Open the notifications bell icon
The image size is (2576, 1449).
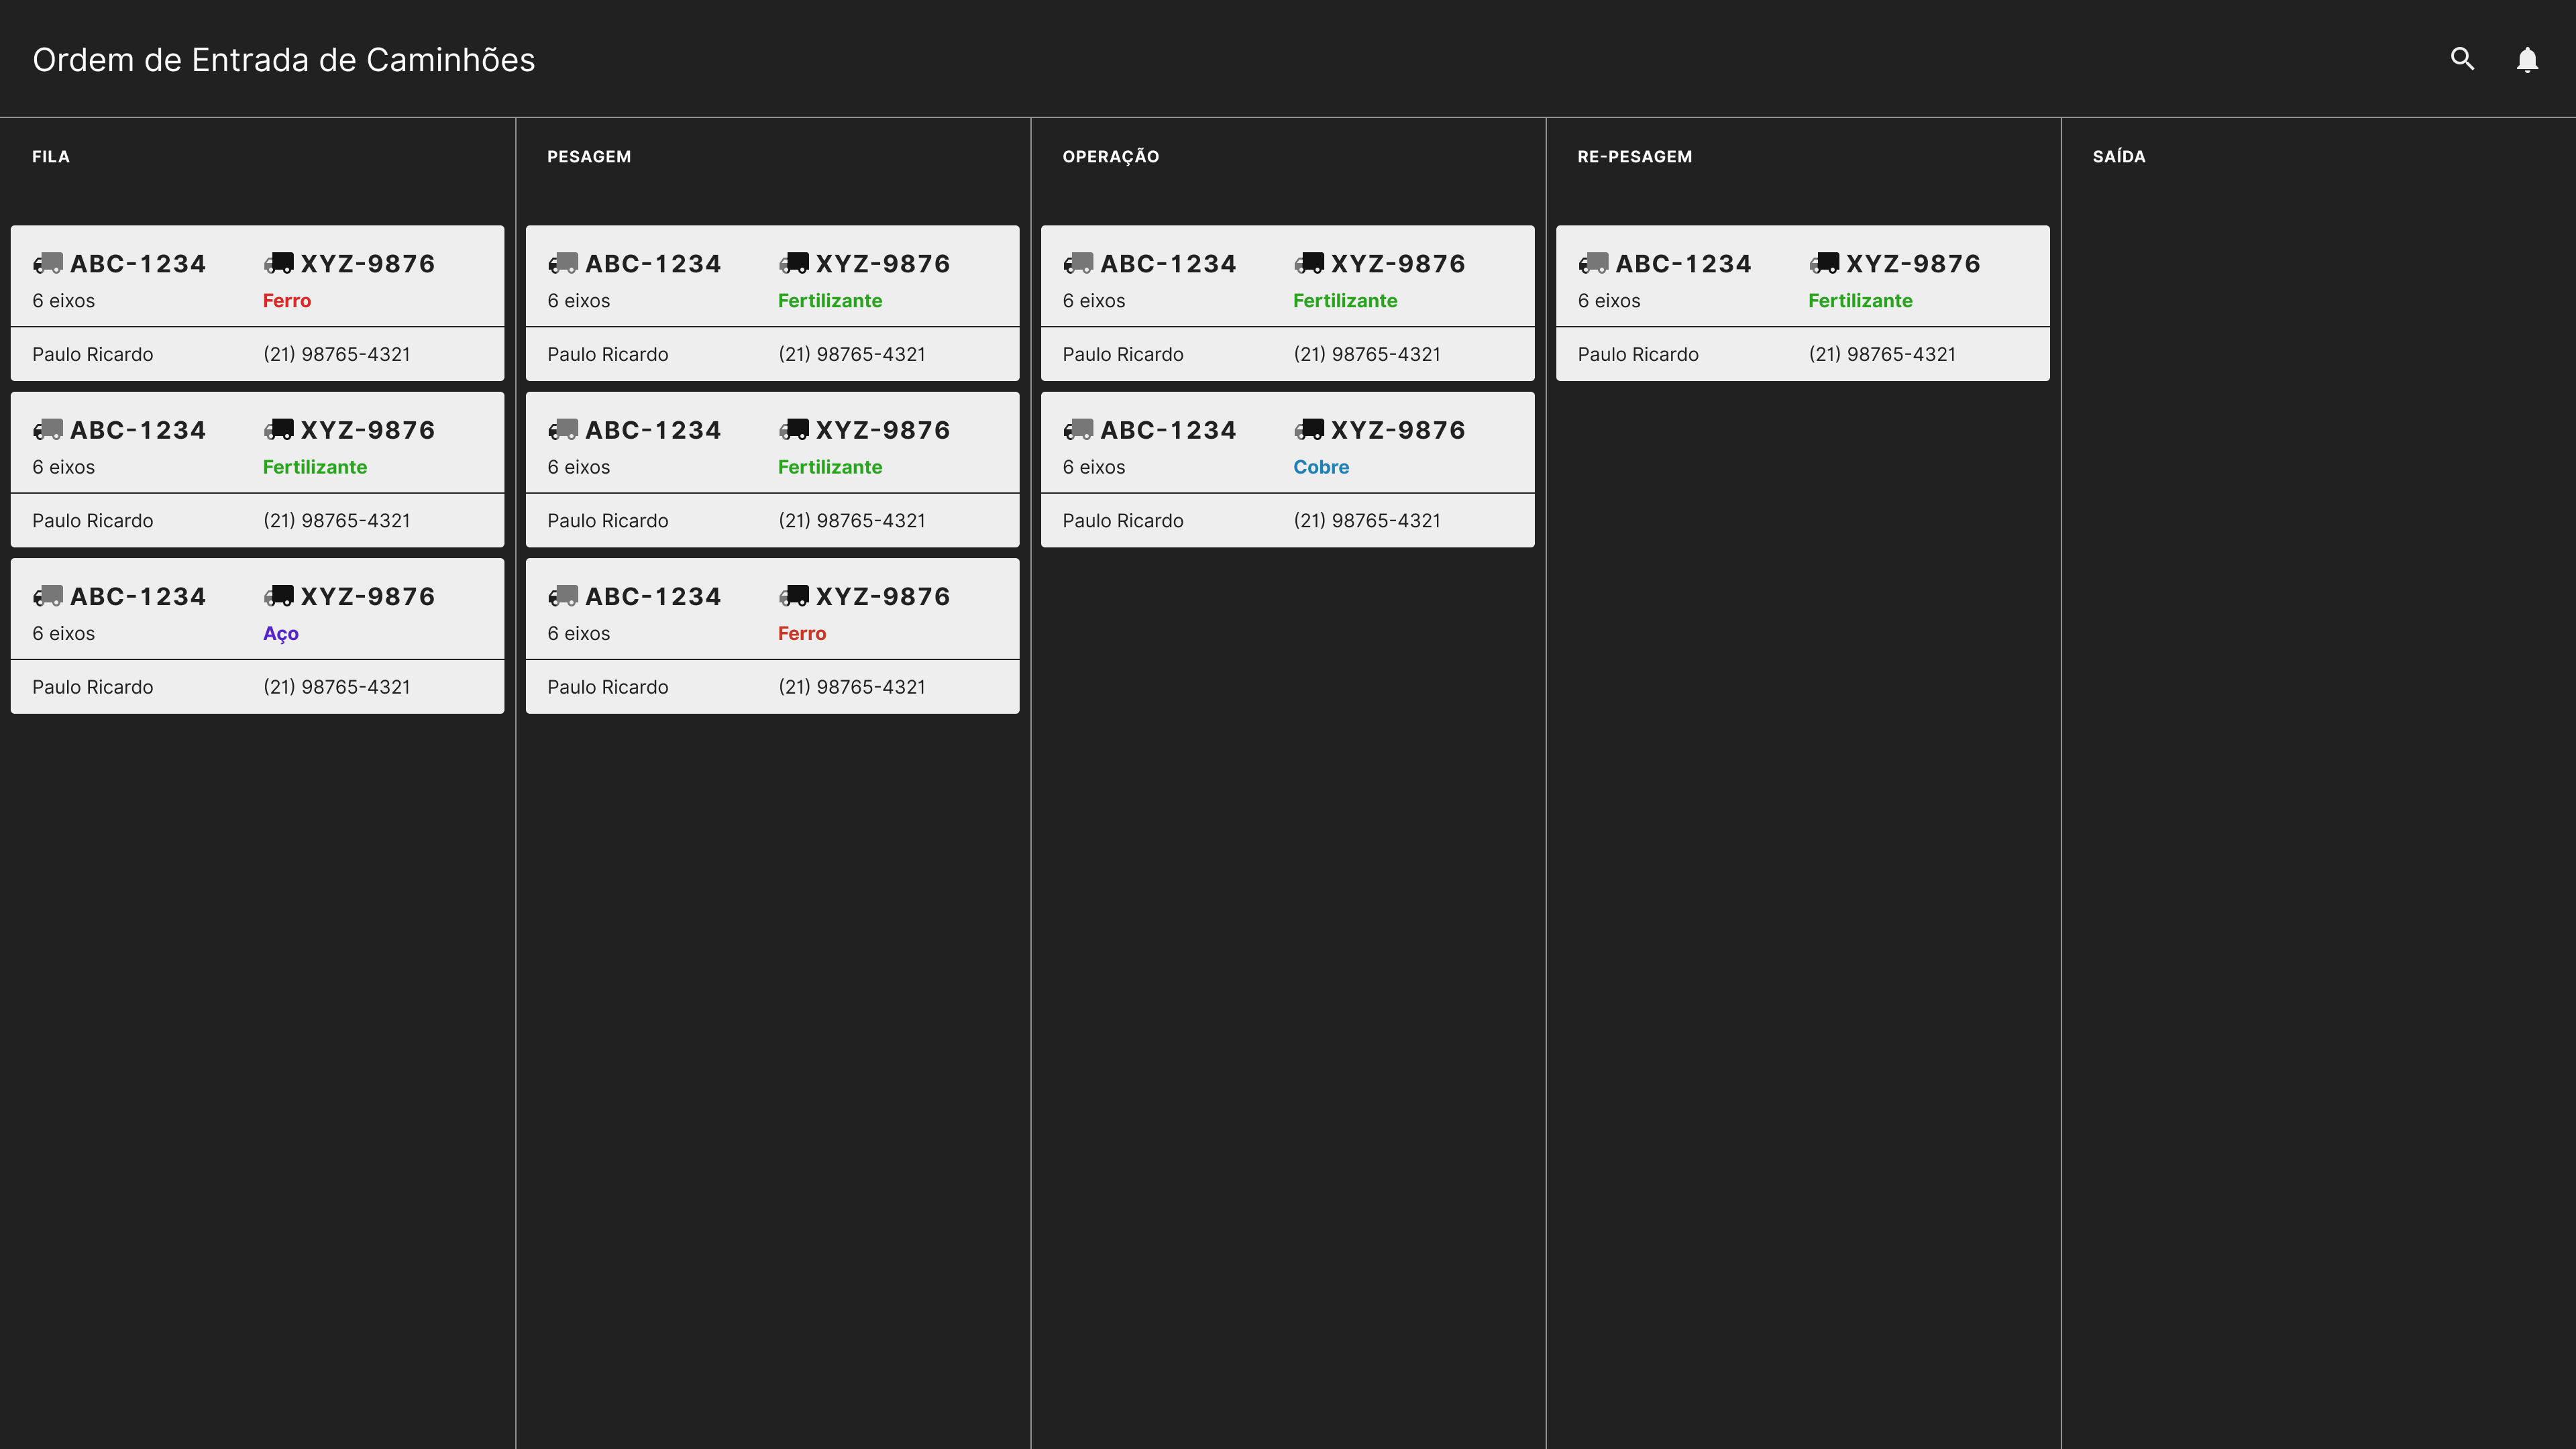[2527, 60]
